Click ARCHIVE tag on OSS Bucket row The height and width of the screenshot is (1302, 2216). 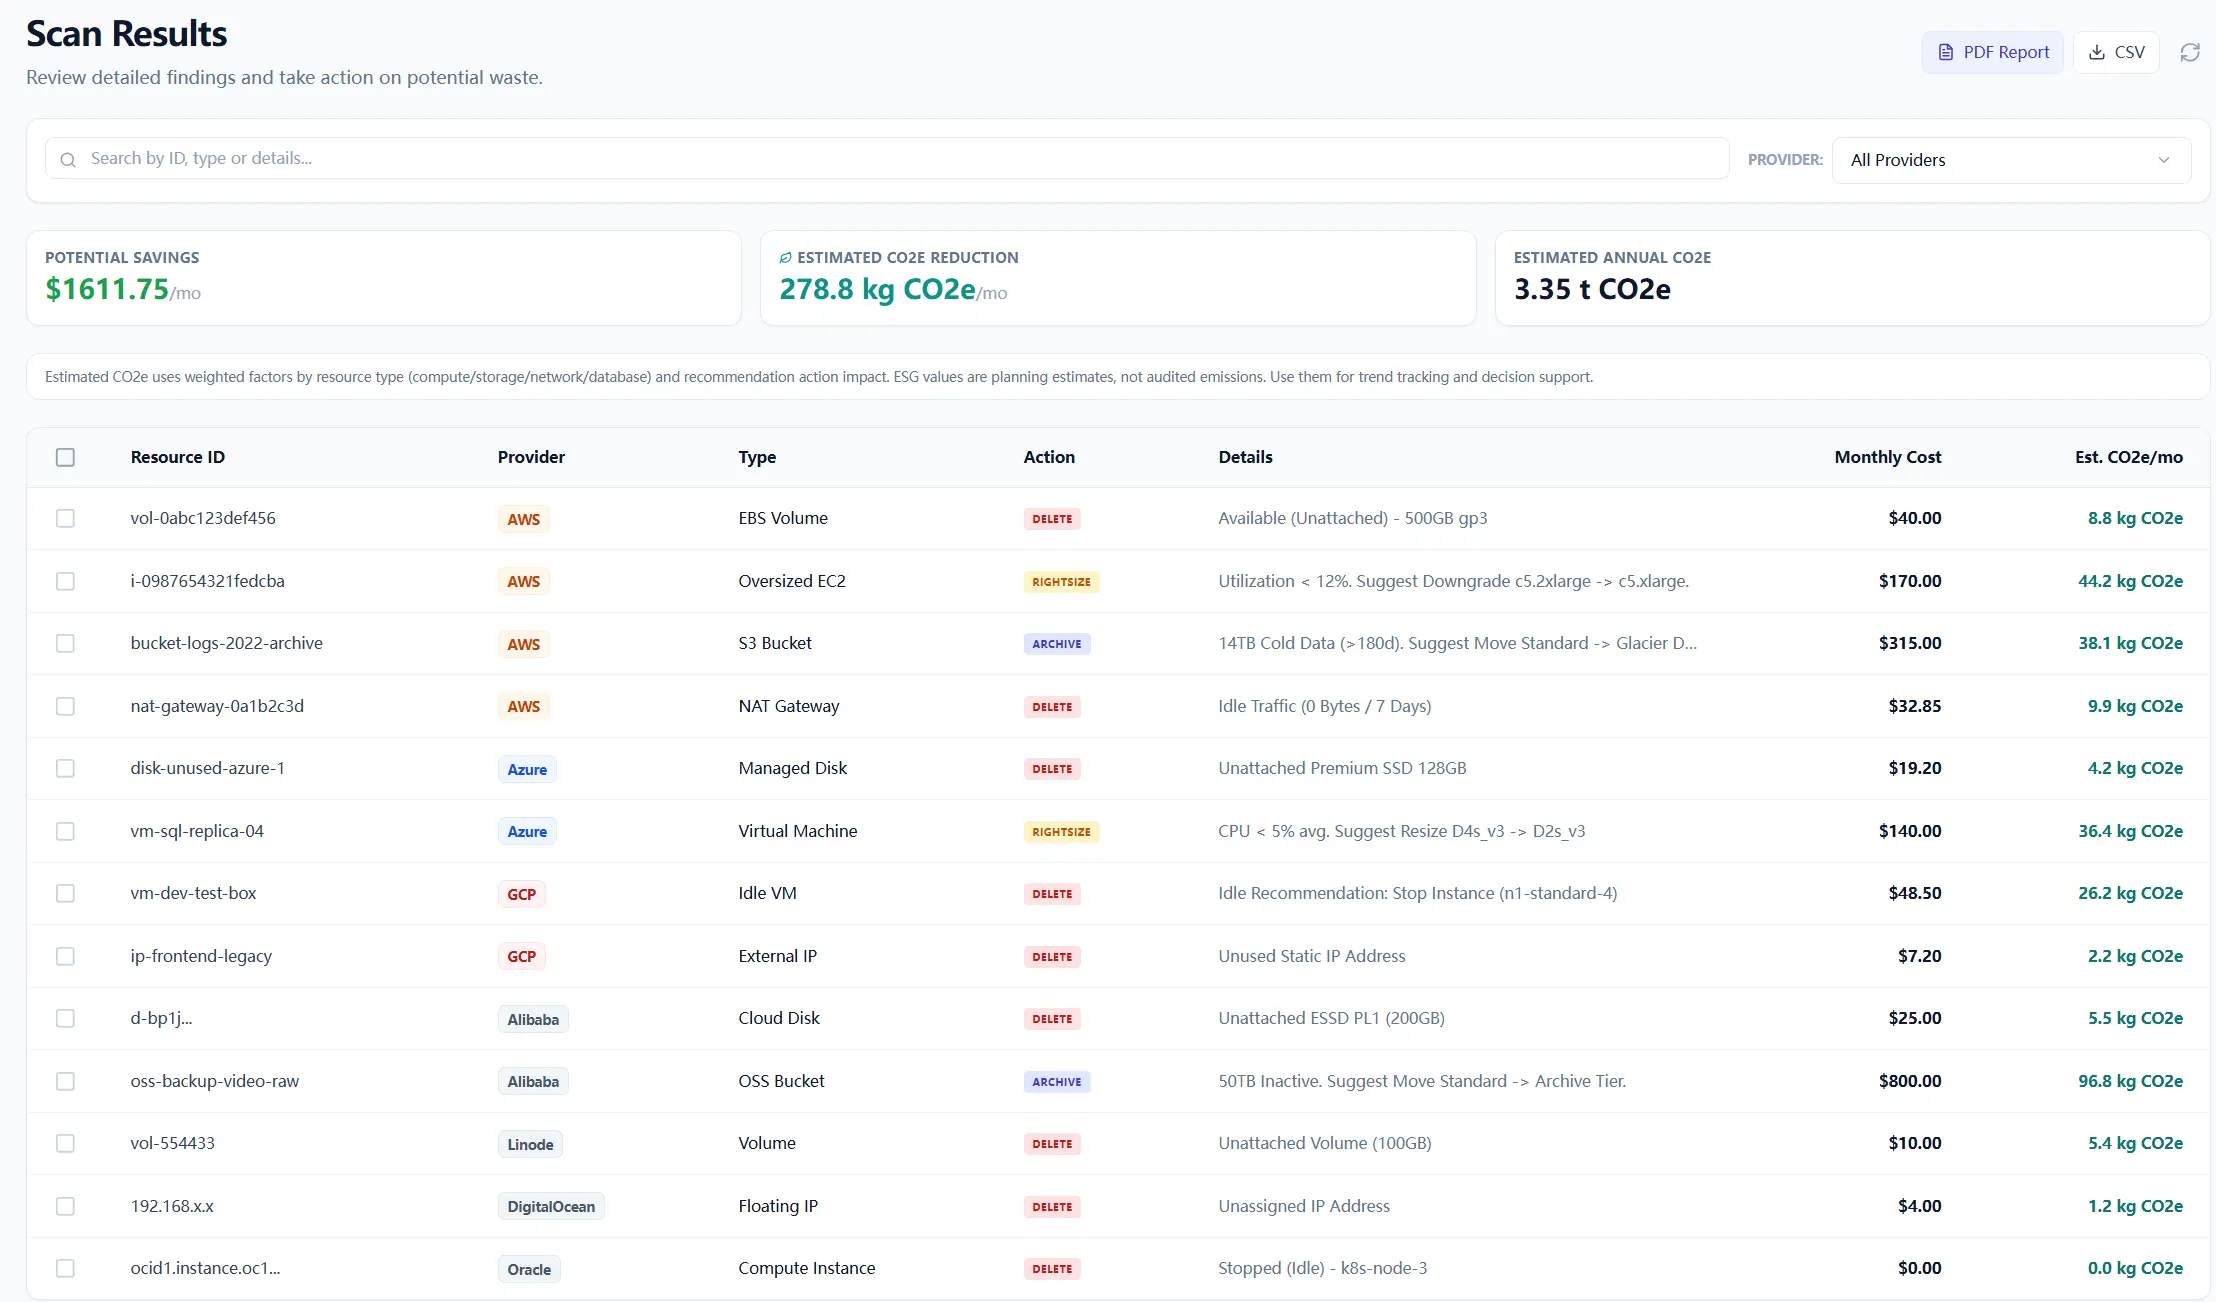(x=1057, y=1082)
